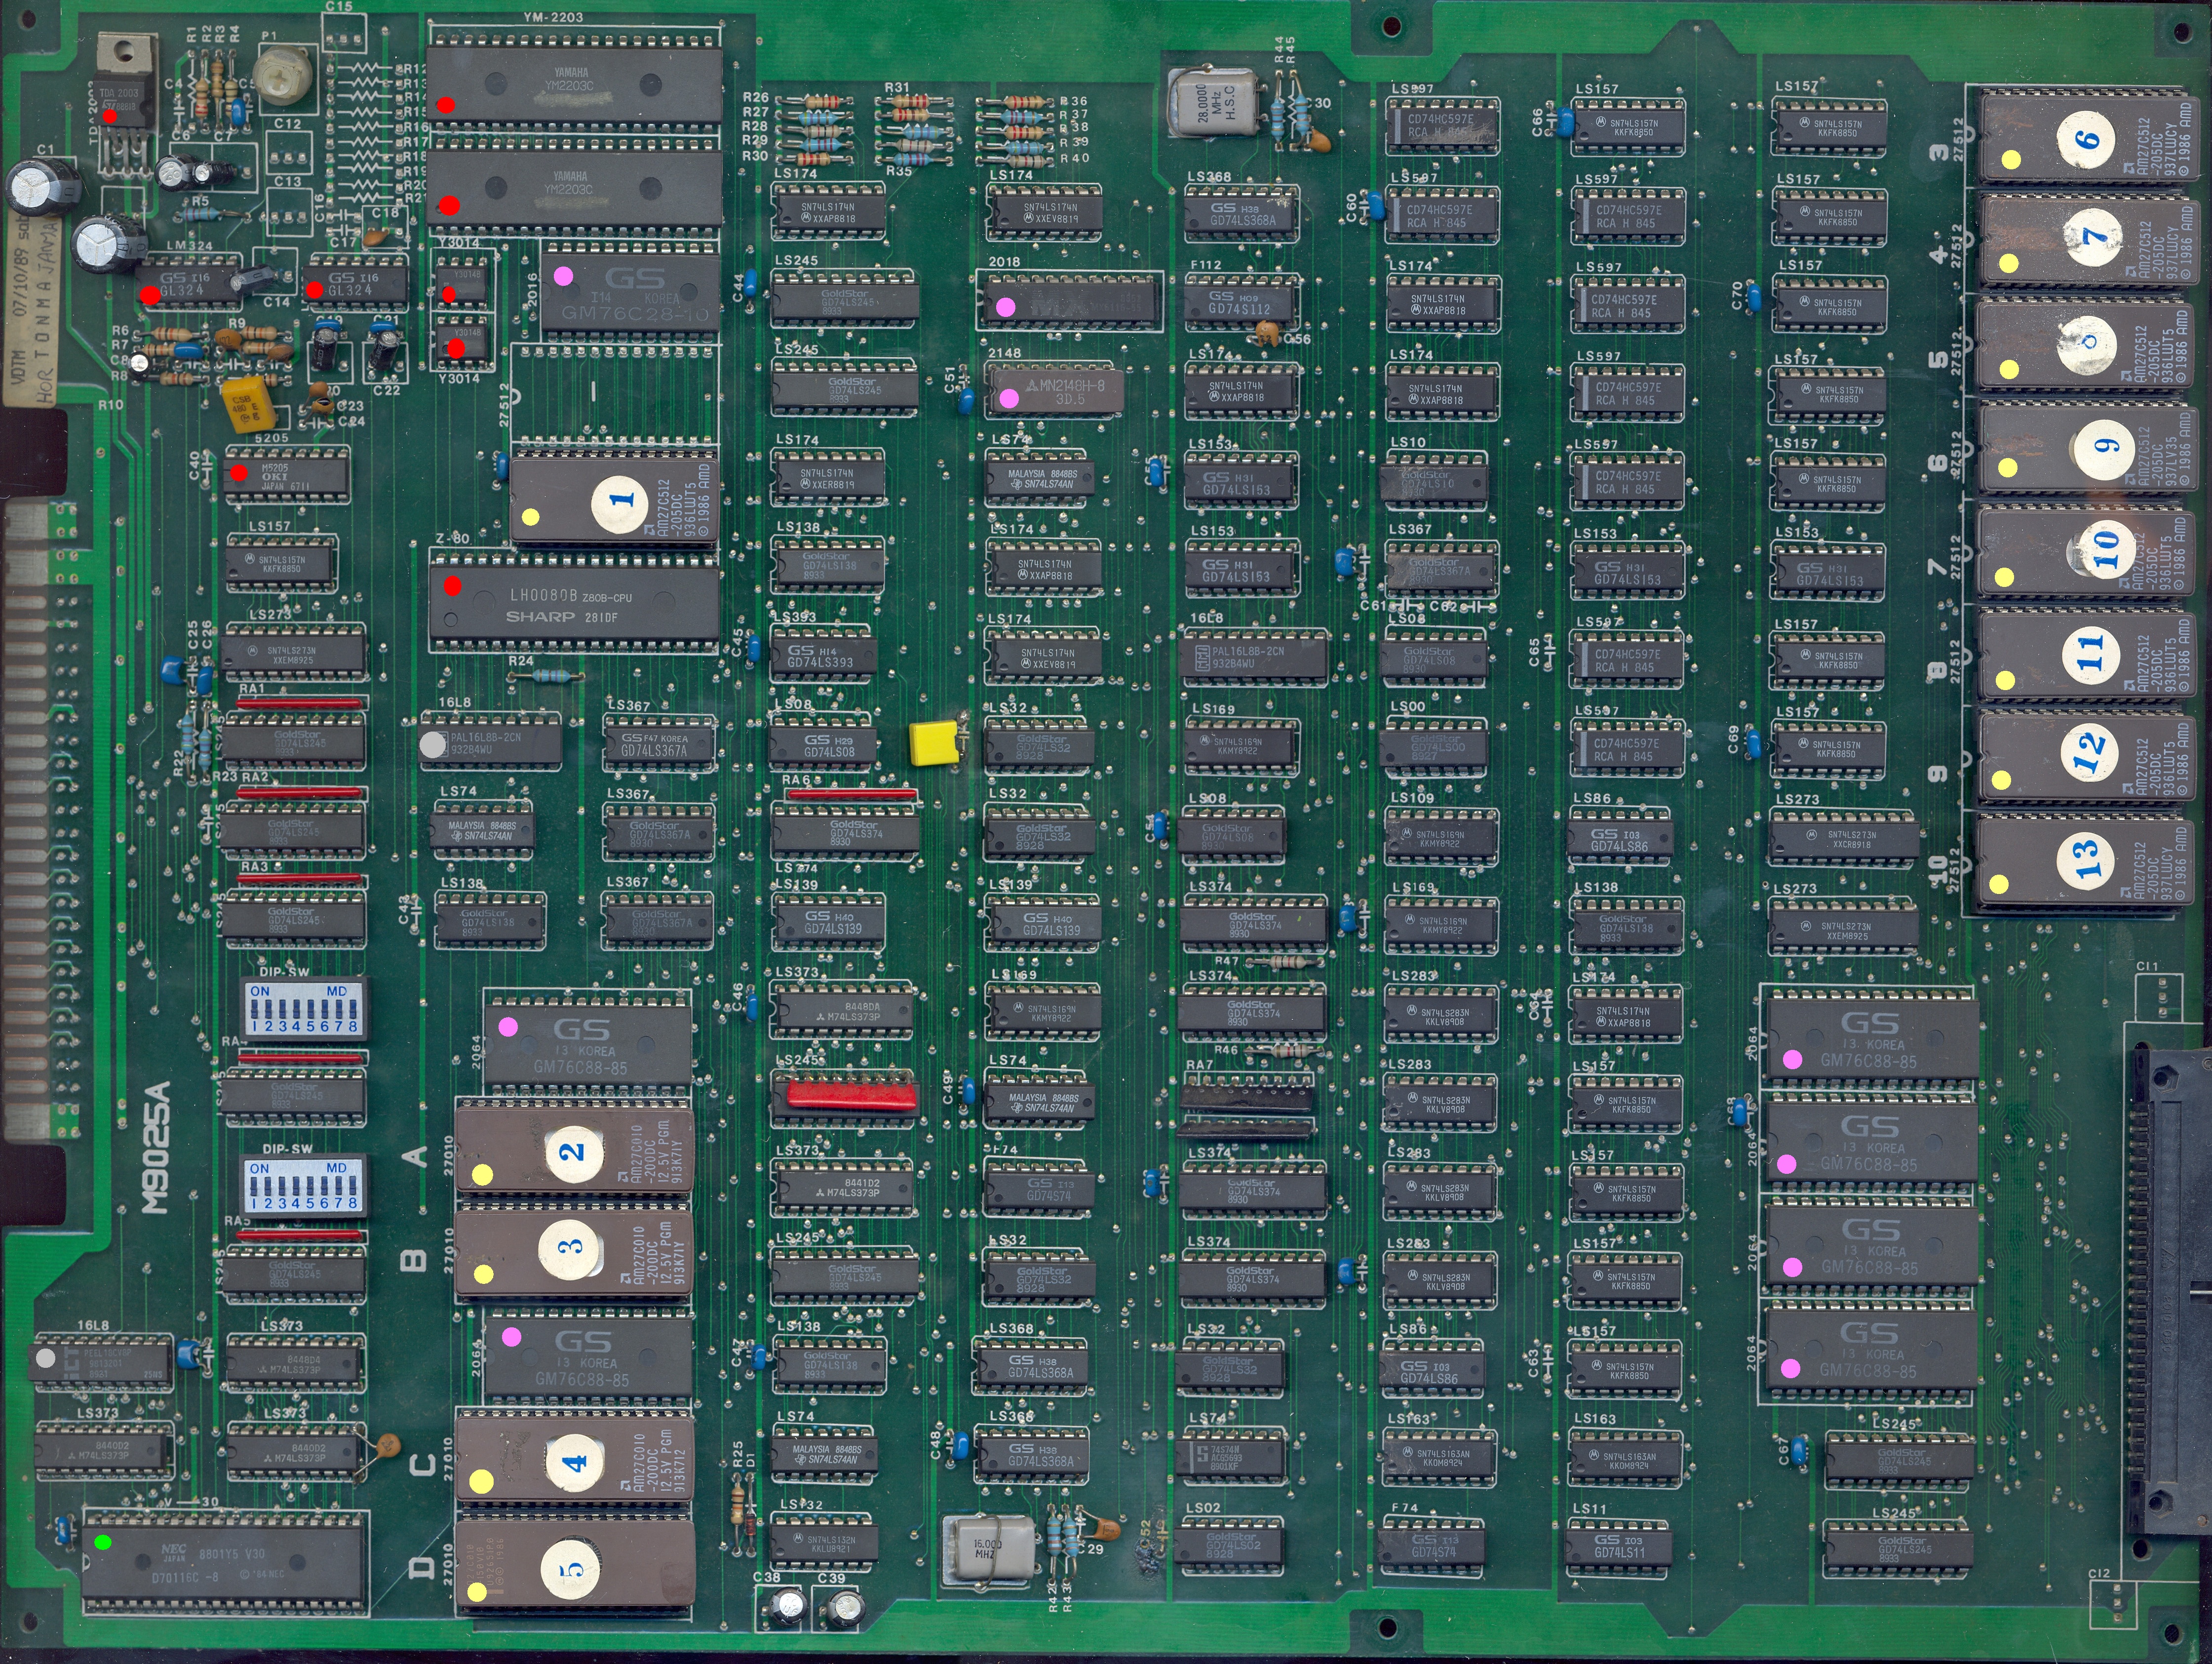
Task: Click the yellow box capacitor beside GD74LS08
Action: (x=934, y=745)
